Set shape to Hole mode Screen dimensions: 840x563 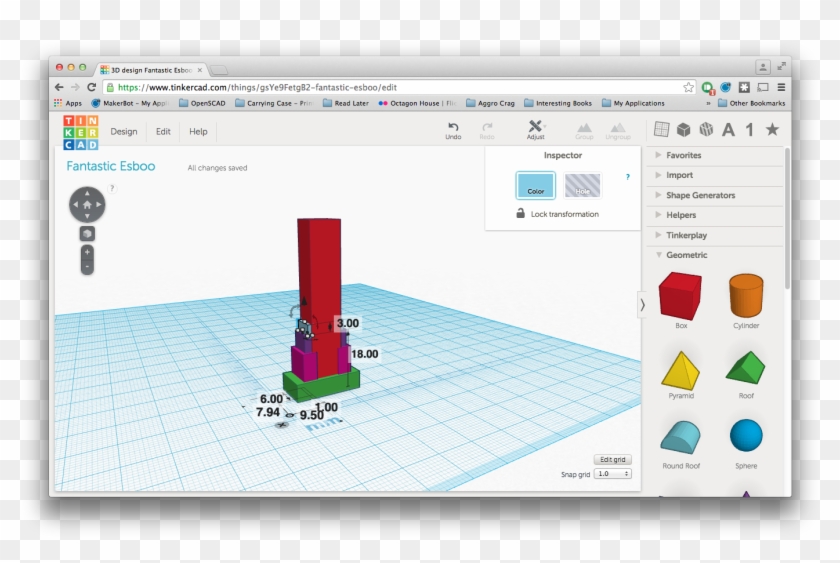point(582,185)
